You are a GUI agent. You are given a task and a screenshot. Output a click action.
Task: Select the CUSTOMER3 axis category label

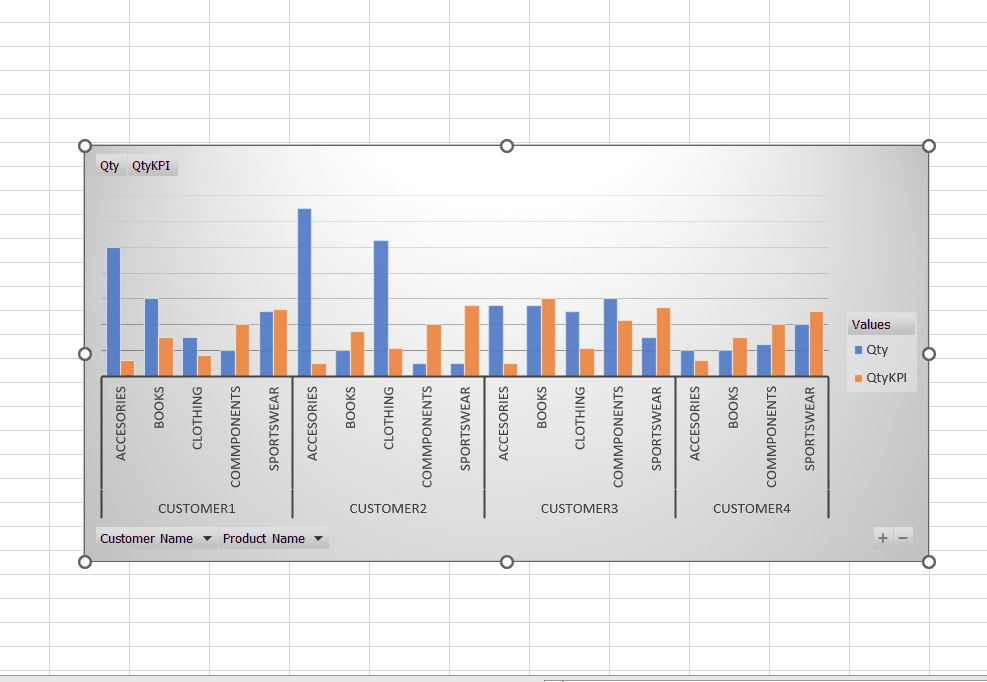click(579, 508)
